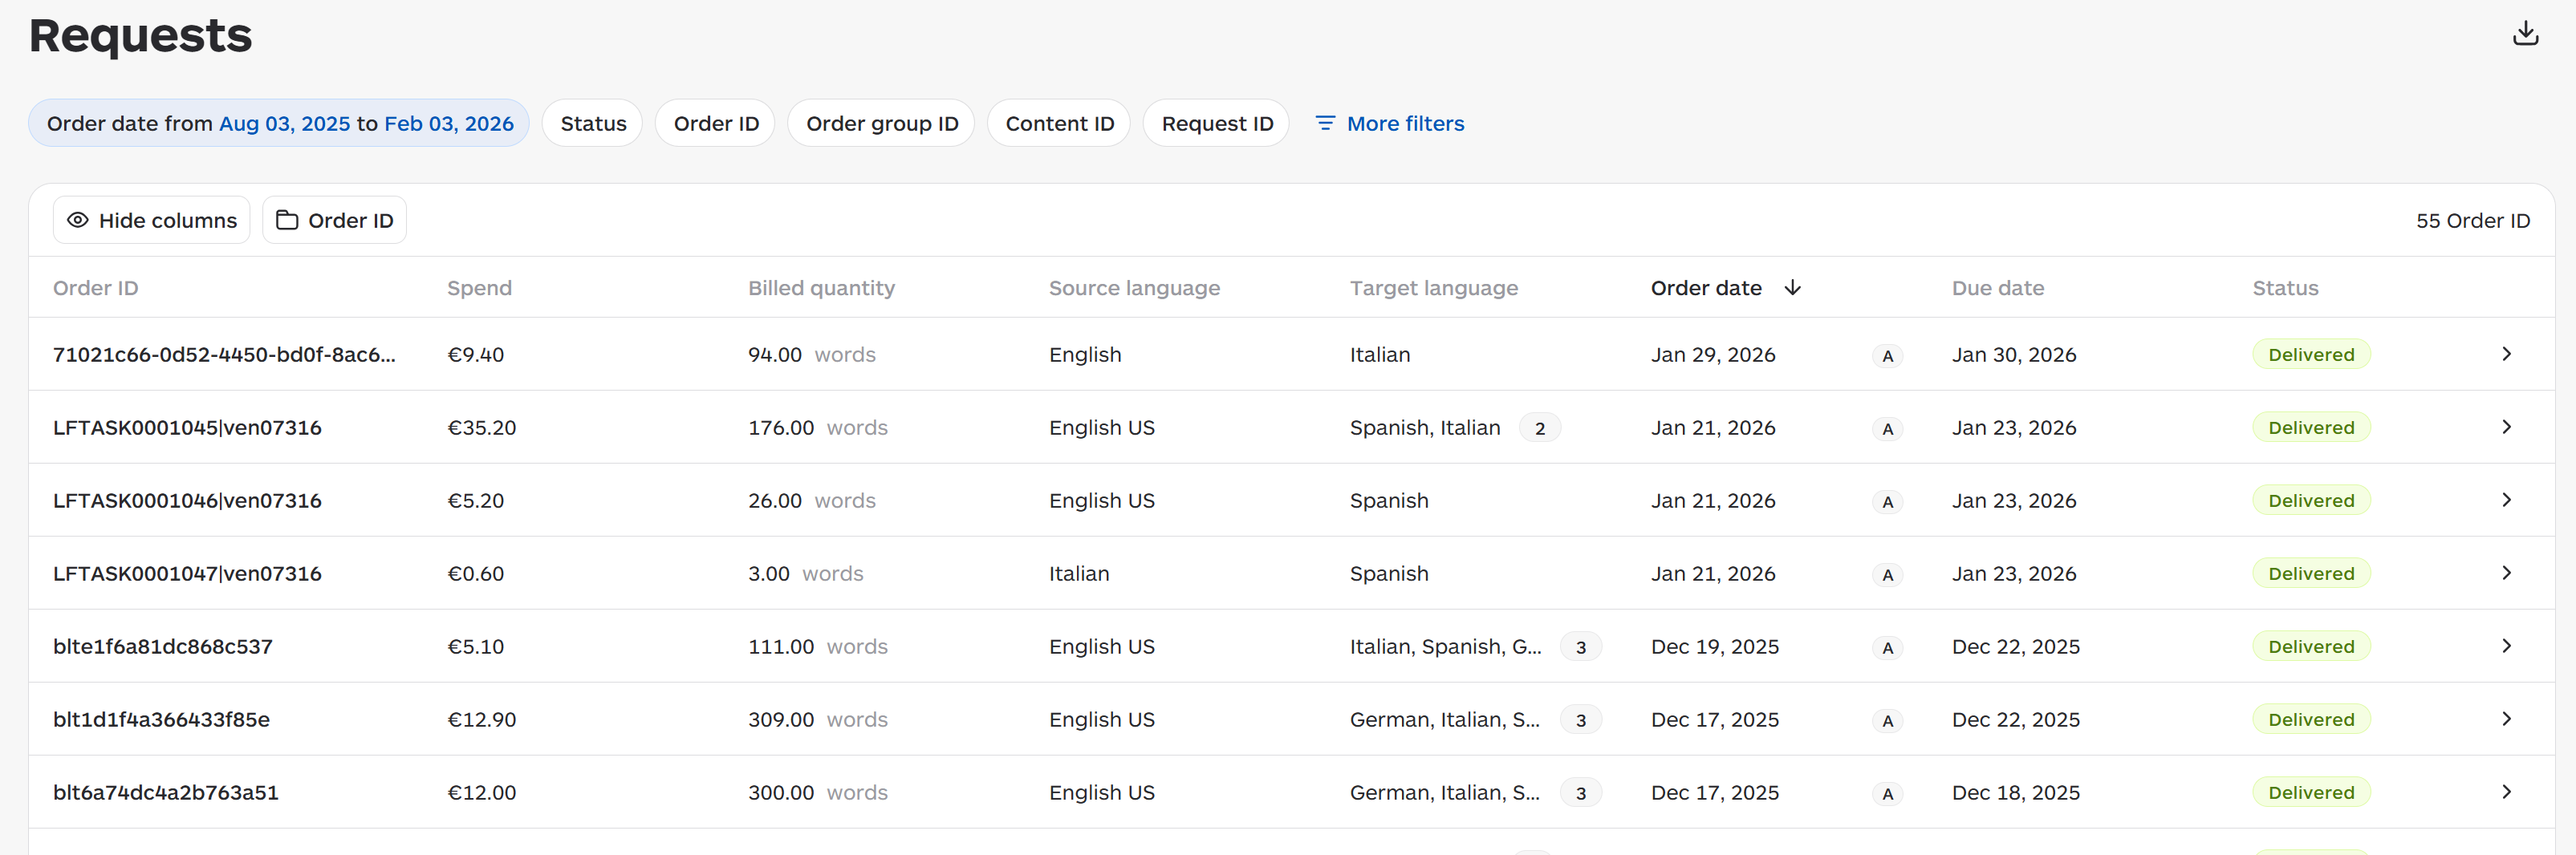Sort by Due date header
2576x855 pixels.
1998,288
